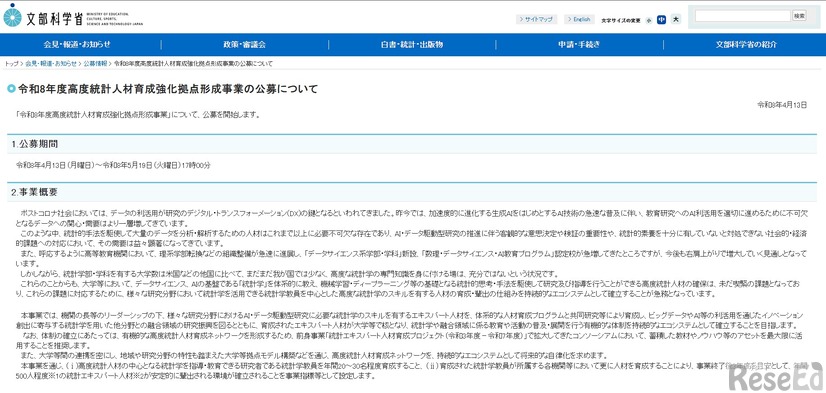Screen dimensions: 826x393
Task: Click the heading 2.事業概要
Action: coord(34,192)
